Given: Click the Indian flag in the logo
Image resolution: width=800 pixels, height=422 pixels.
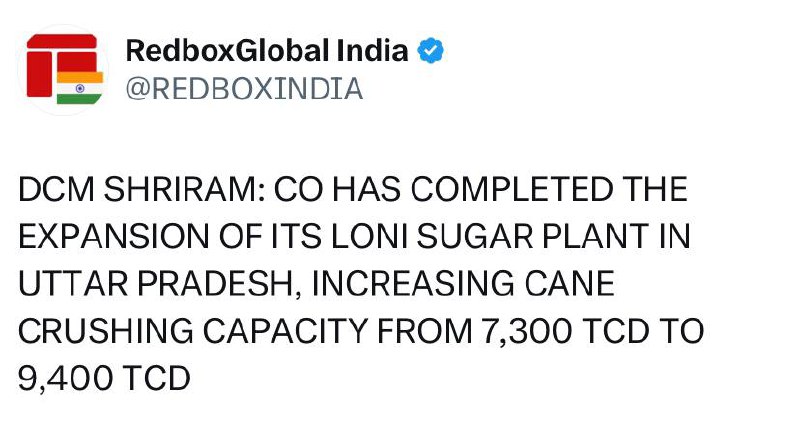Looking at the screenshot, I should tap(80, 88).
